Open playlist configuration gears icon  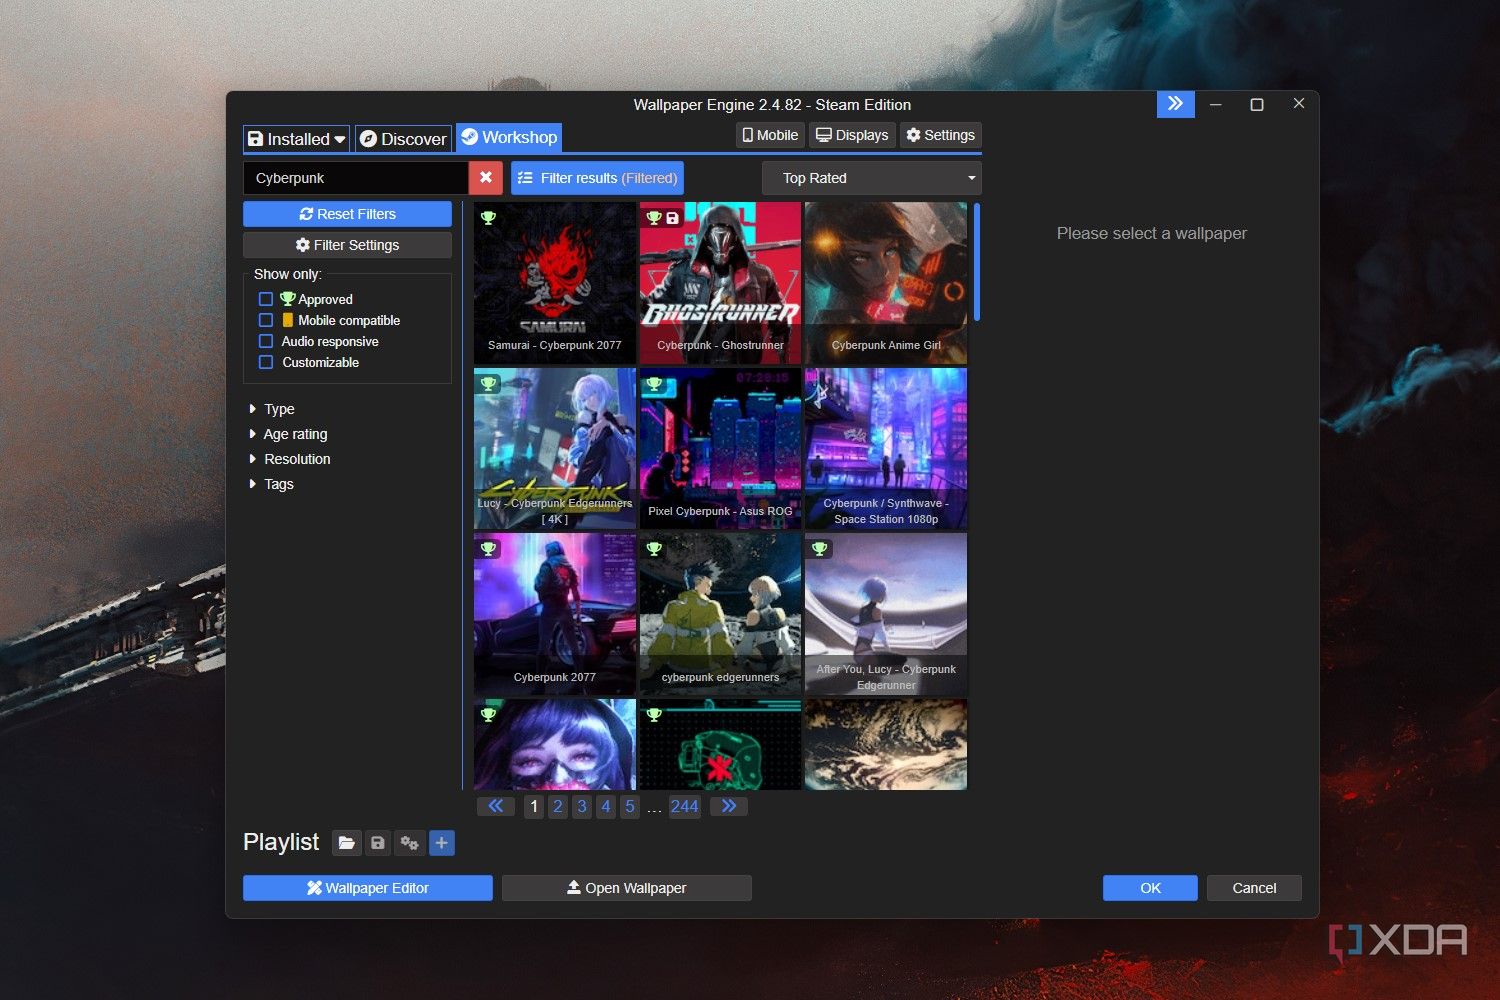coord(409,843)
